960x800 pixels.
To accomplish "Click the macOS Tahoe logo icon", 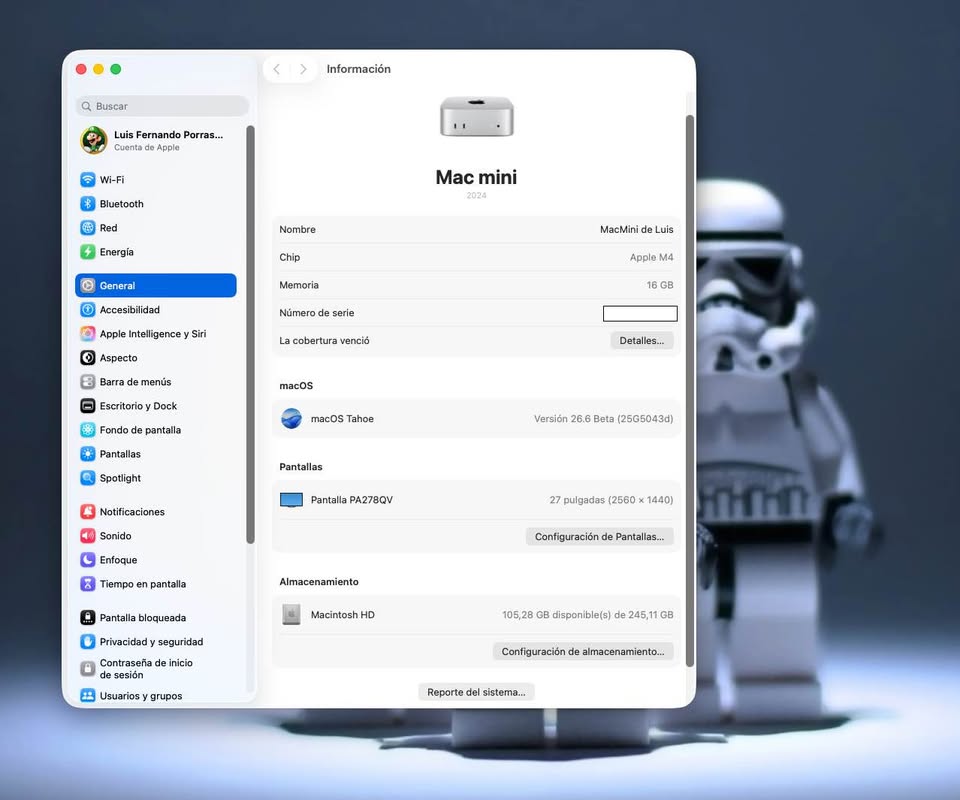I will [x=291, y=419].
